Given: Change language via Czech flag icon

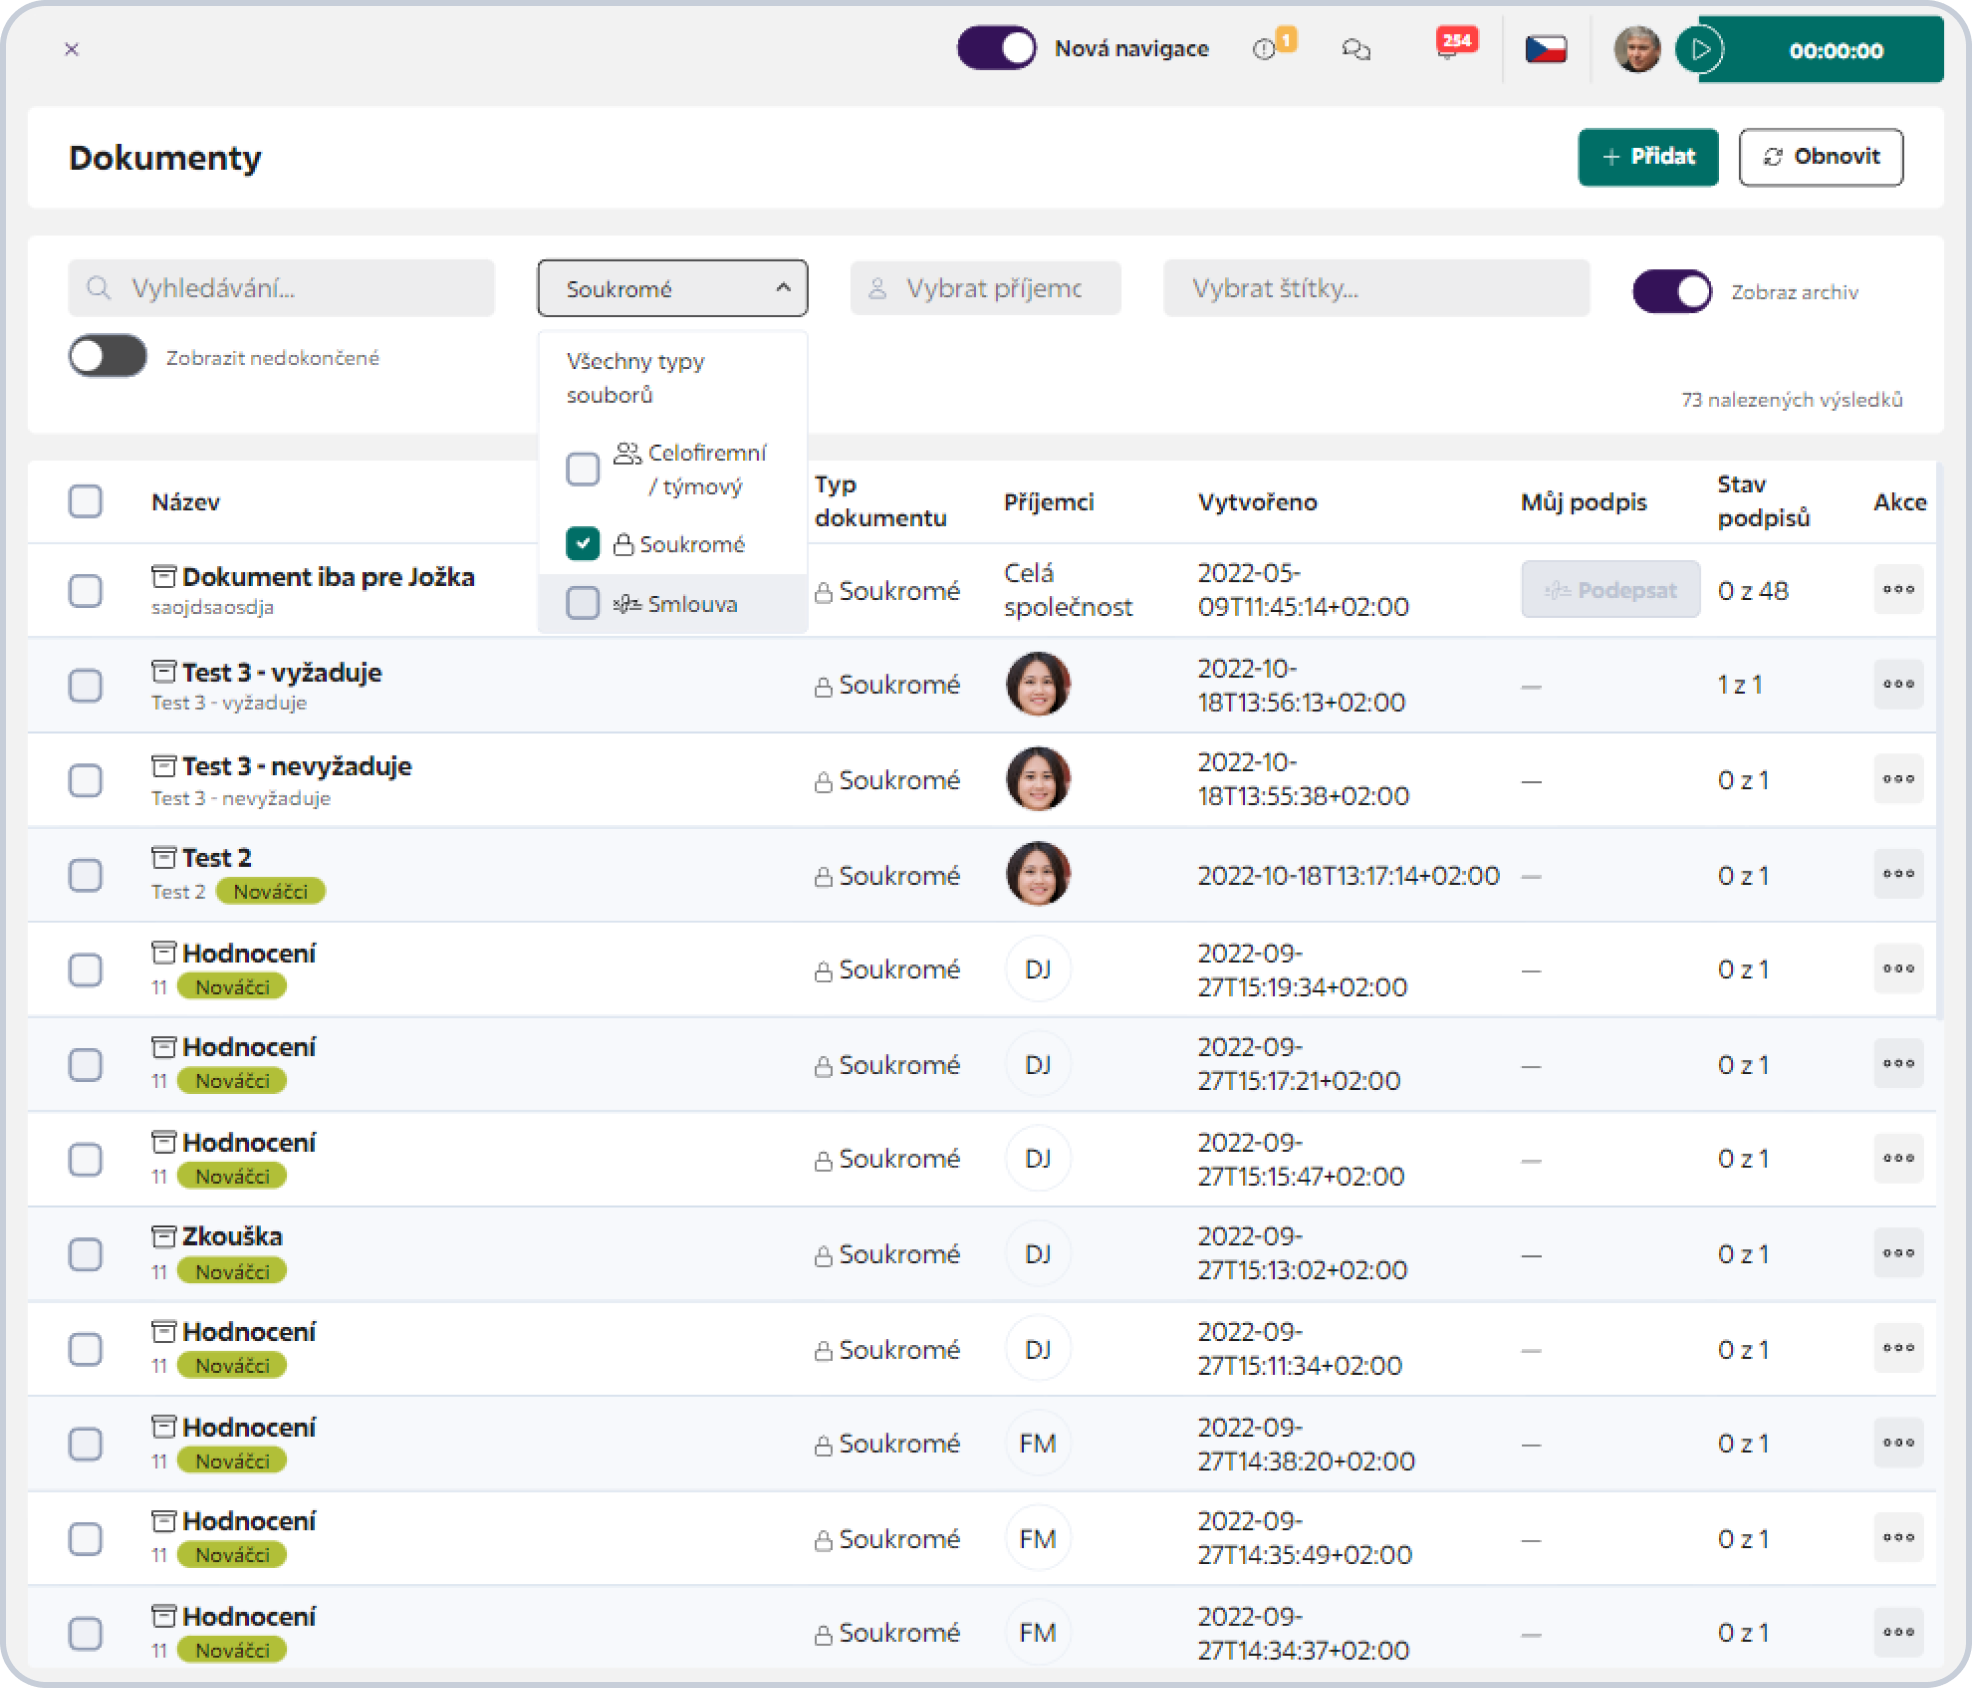Looking at the screenshot, I should click(1545, 49).
